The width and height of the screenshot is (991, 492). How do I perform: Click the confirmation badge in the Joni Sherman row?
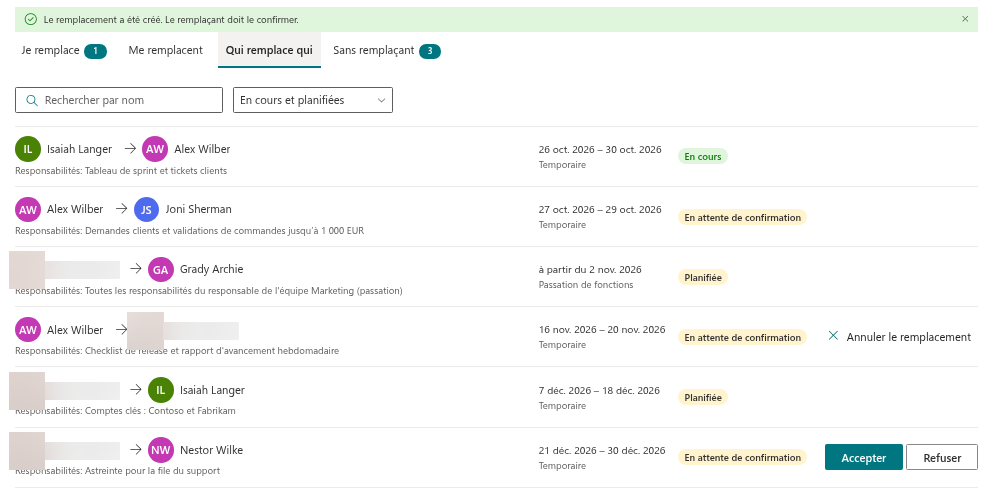point(743,217)
